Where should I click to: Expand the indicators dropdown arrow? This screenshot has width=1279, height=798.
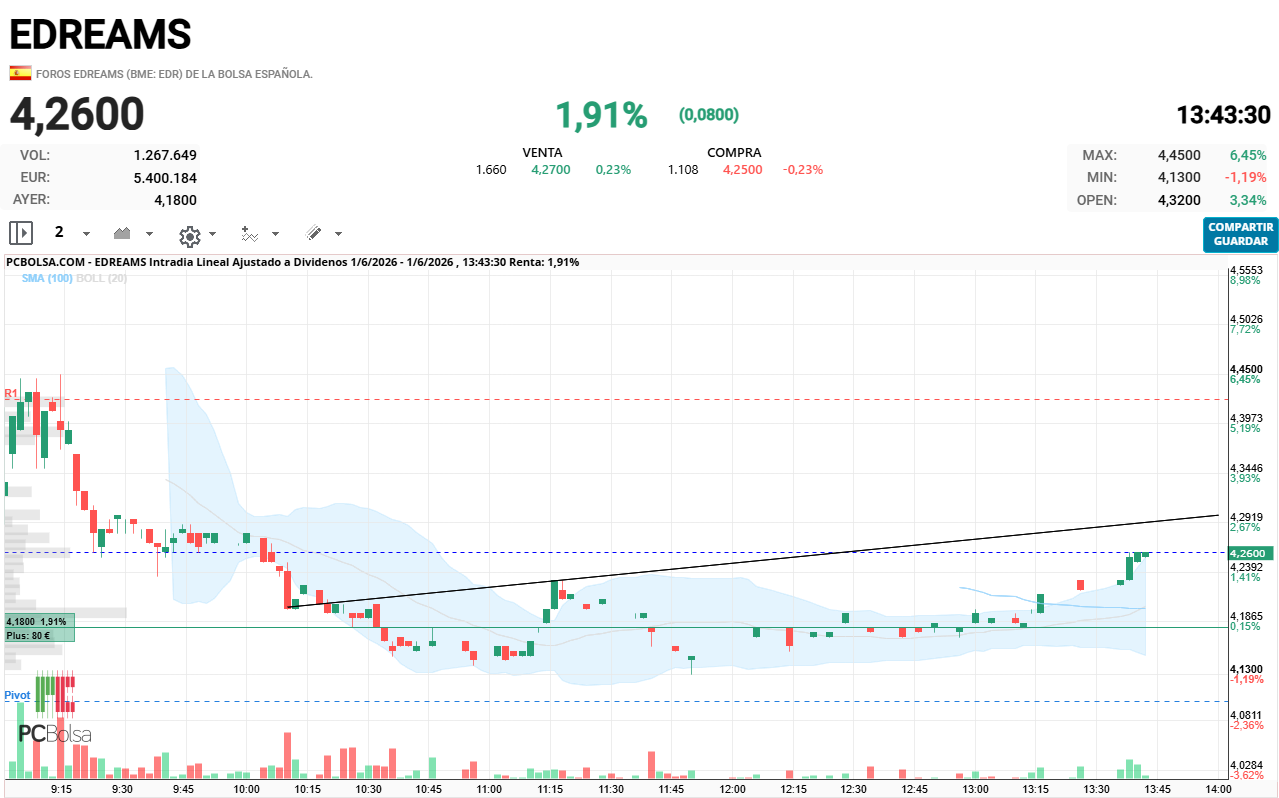click(x=275, y=234)
